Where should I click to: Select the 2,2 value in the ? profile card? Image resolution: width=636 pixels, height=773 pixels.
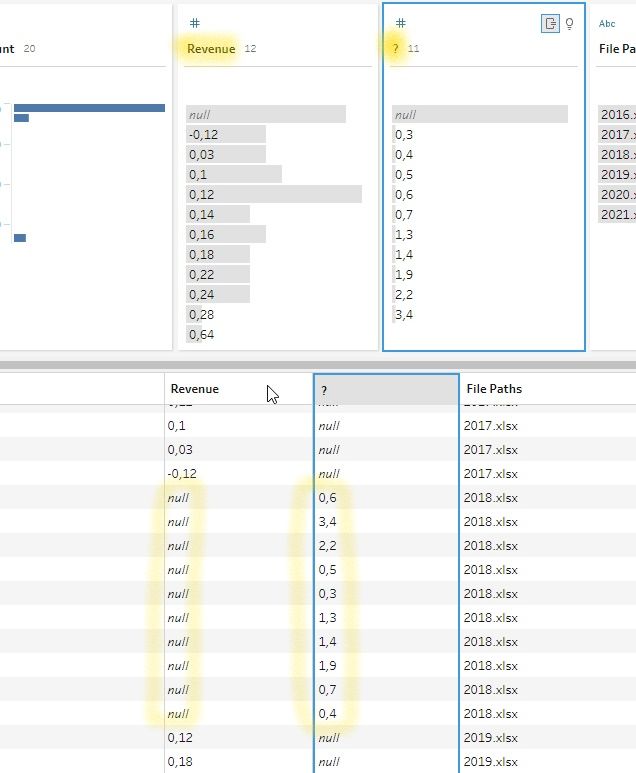pos(404,294)
